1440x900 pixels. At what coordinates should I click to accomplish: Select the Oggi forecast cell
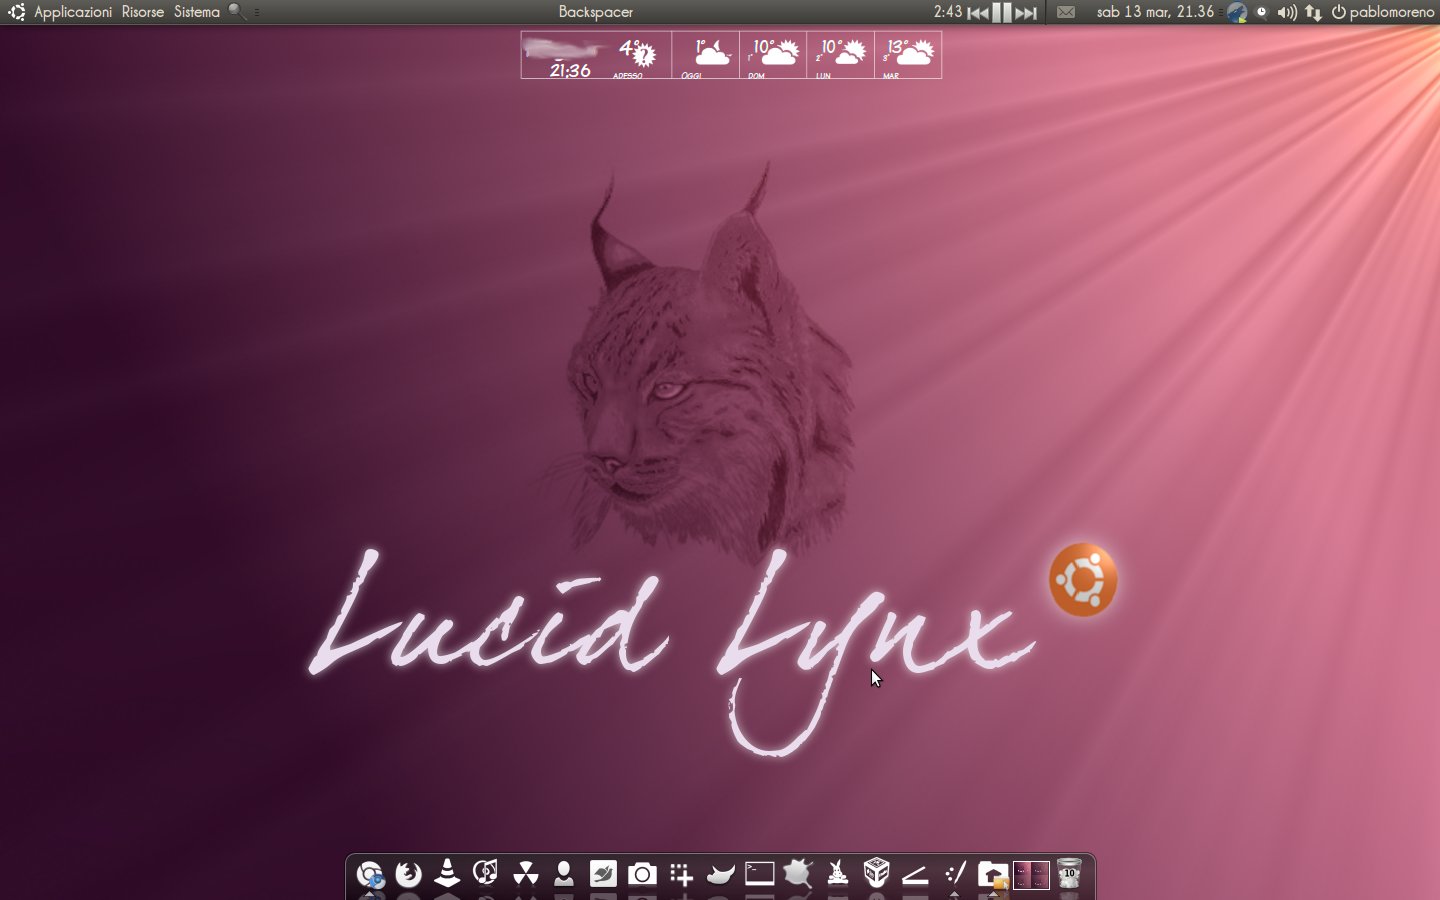point(706,55)
